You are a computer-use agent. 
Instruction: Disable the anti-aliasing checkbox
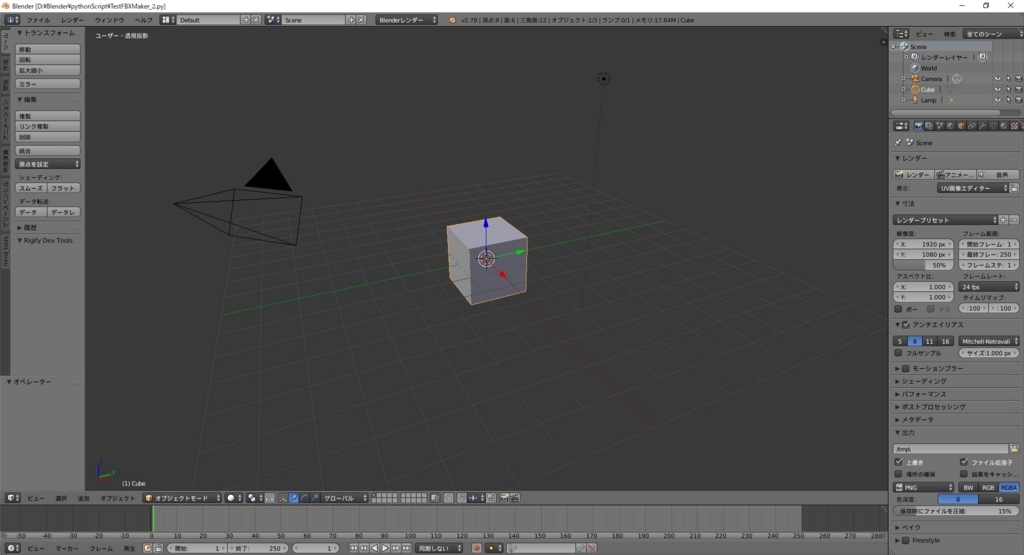pos(906,325)
